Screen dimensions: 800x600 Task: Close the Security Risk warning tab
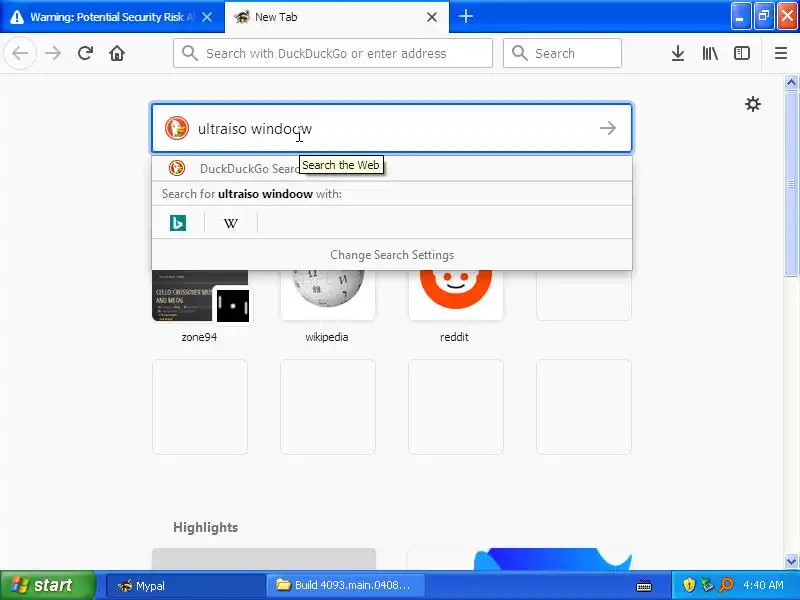coord(207,17)
